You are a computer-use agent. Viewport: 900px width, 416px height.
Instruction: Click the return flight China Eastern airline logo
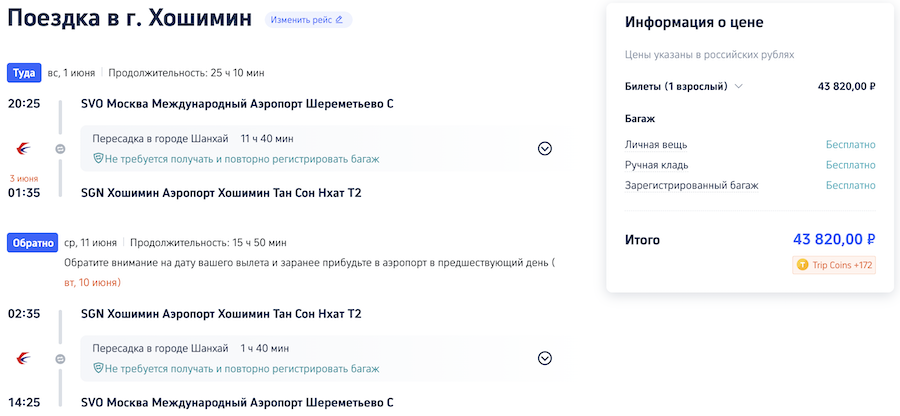23,358
